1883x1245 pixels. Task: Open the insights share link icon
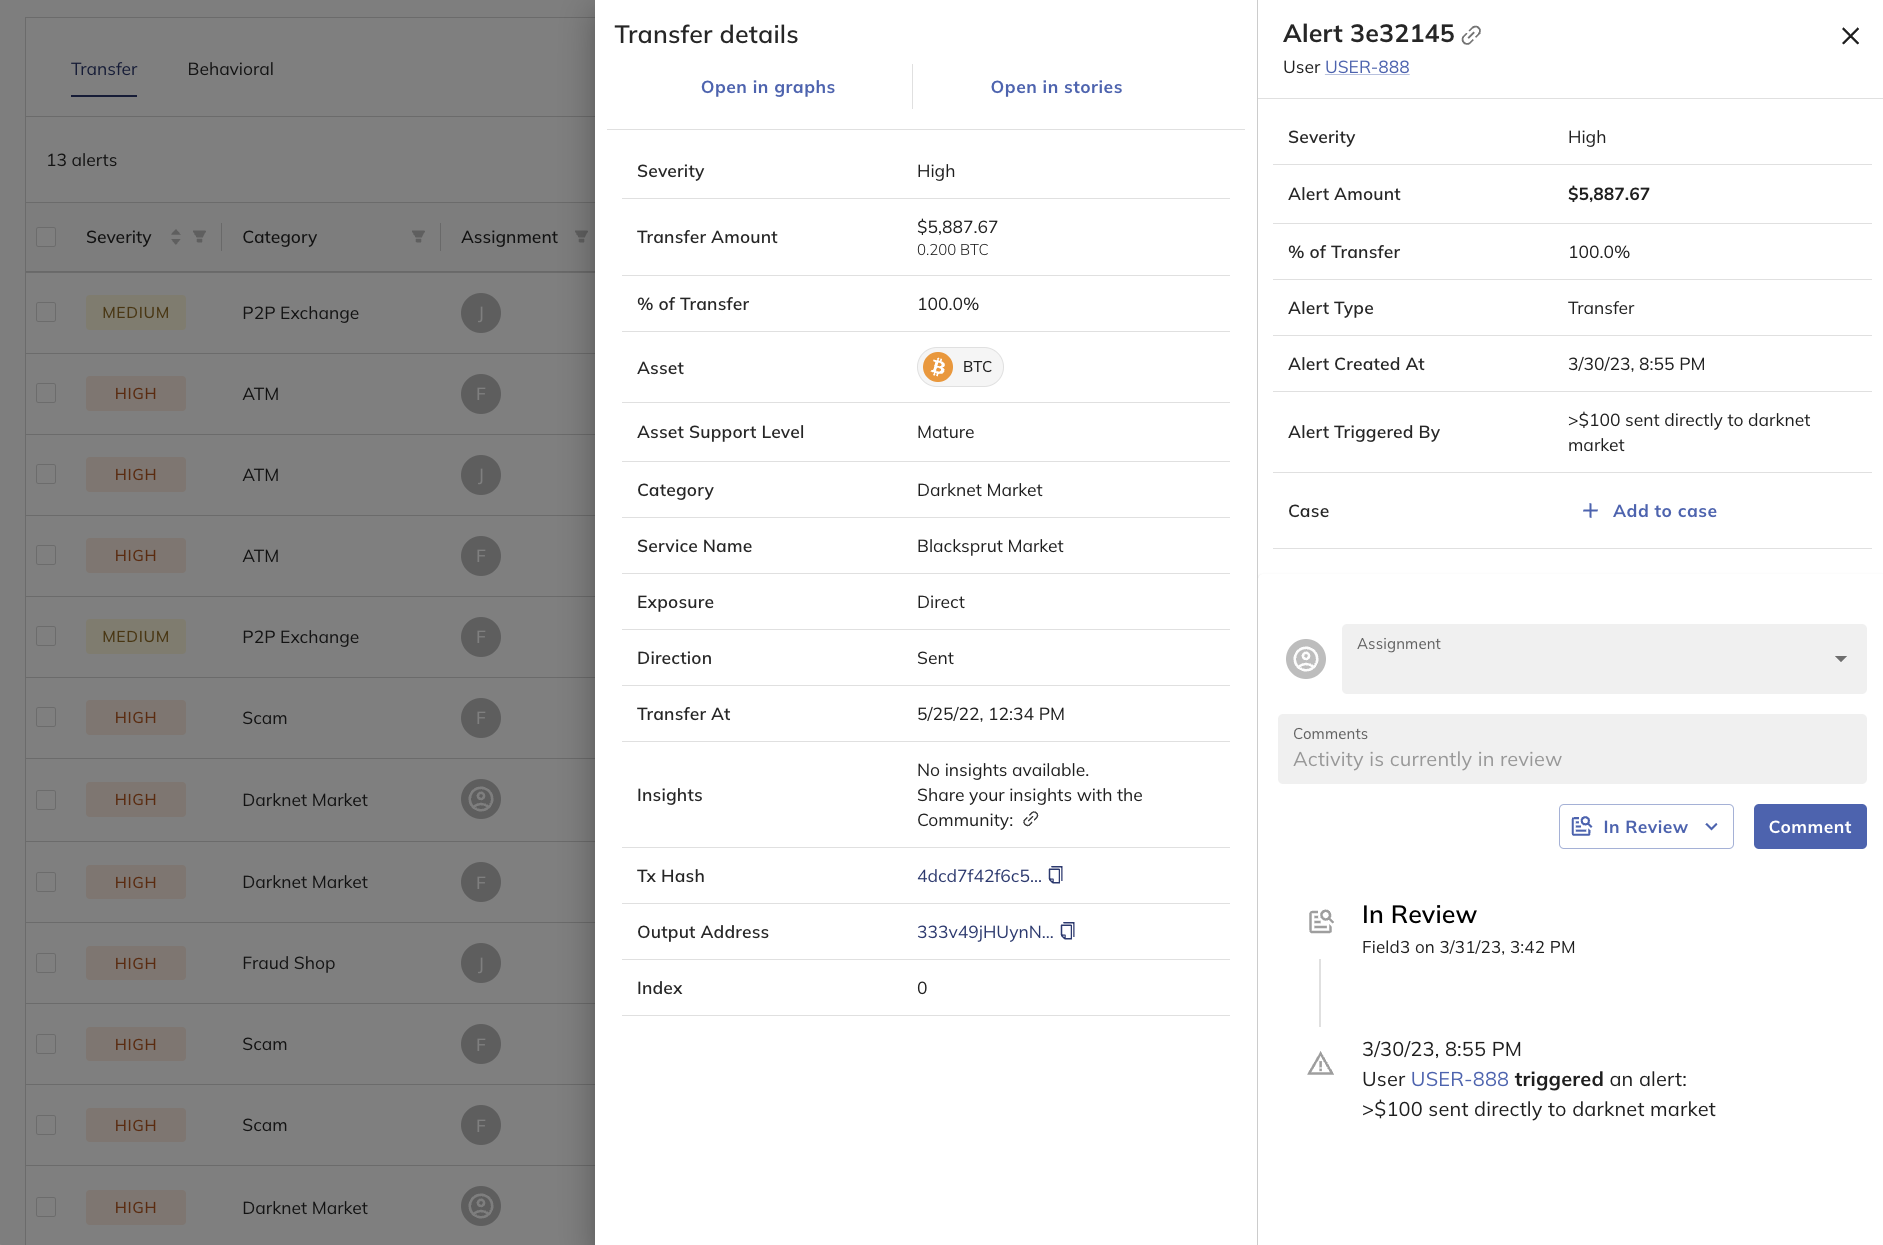(1030, 820)
